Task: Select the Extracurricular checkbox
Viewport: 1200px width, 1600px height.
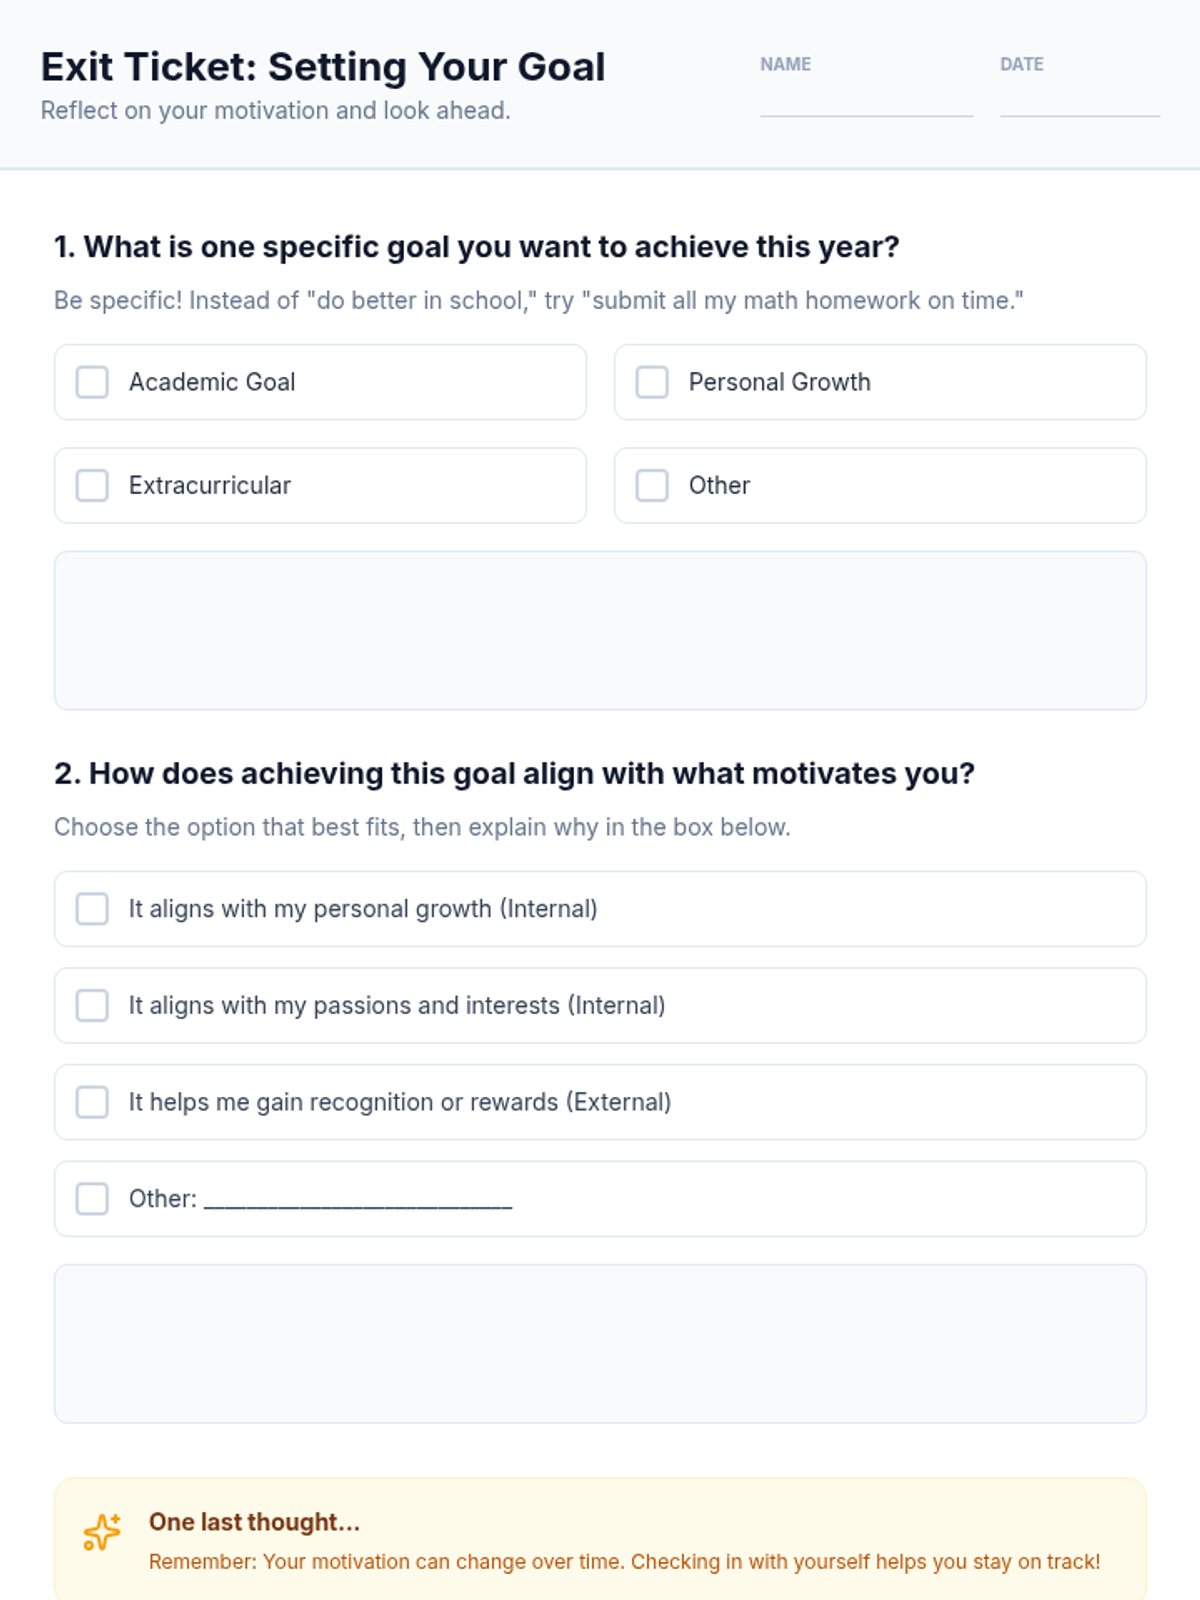Action: click(x=92, y=485)
